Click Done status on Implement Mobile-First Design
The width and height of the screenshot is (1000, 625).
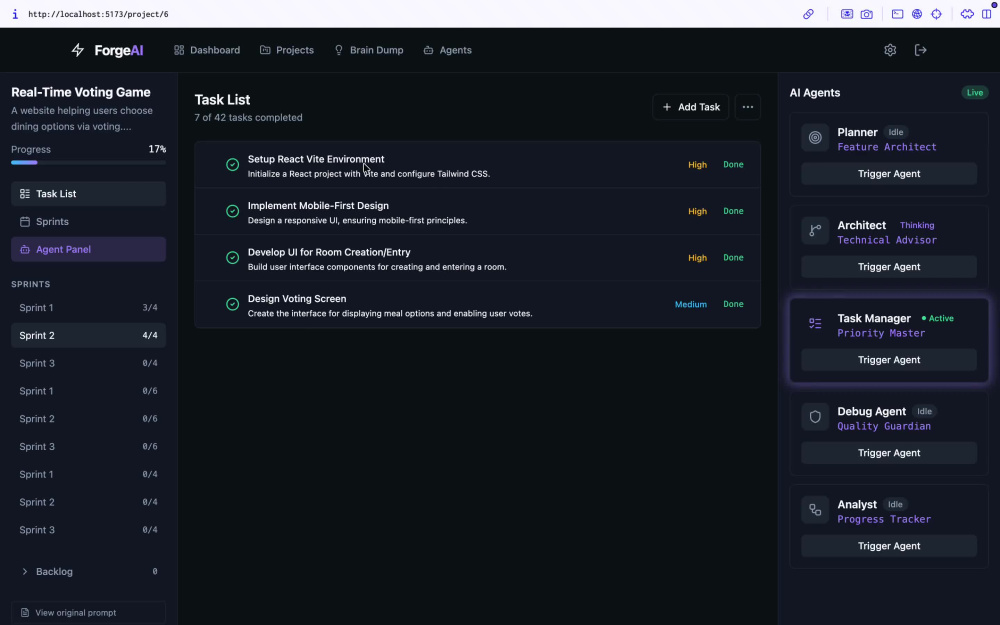[x=733, y=211]
